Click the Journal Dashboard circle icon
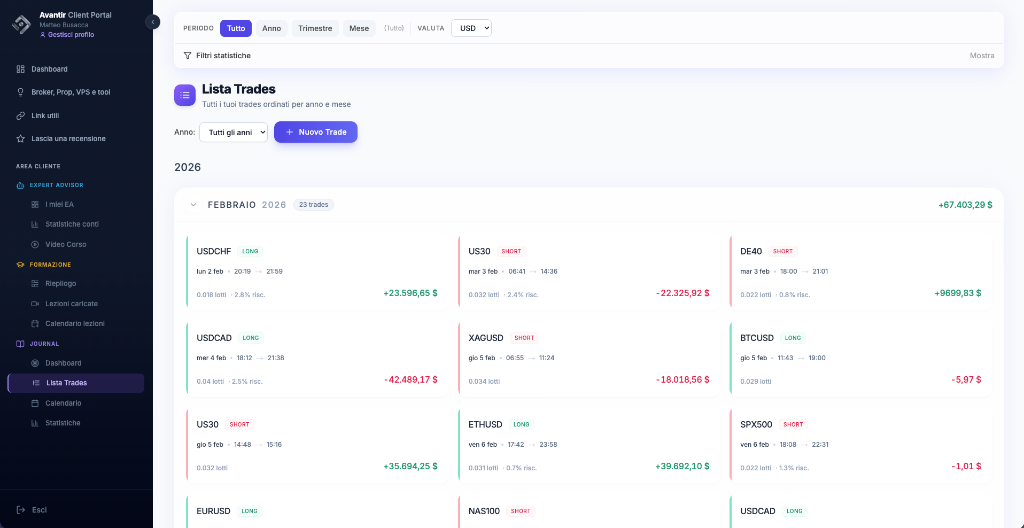Screen dimensions: 1024x528 pos(35,363)
